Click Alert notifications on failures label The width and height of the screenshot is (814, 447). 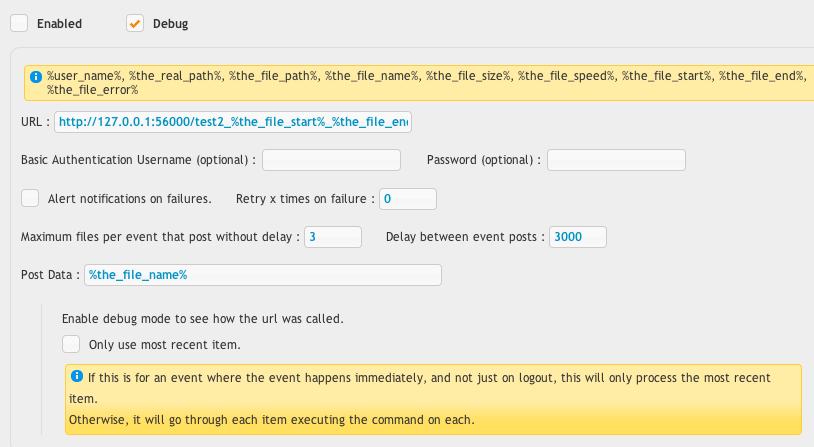(130, 199)
